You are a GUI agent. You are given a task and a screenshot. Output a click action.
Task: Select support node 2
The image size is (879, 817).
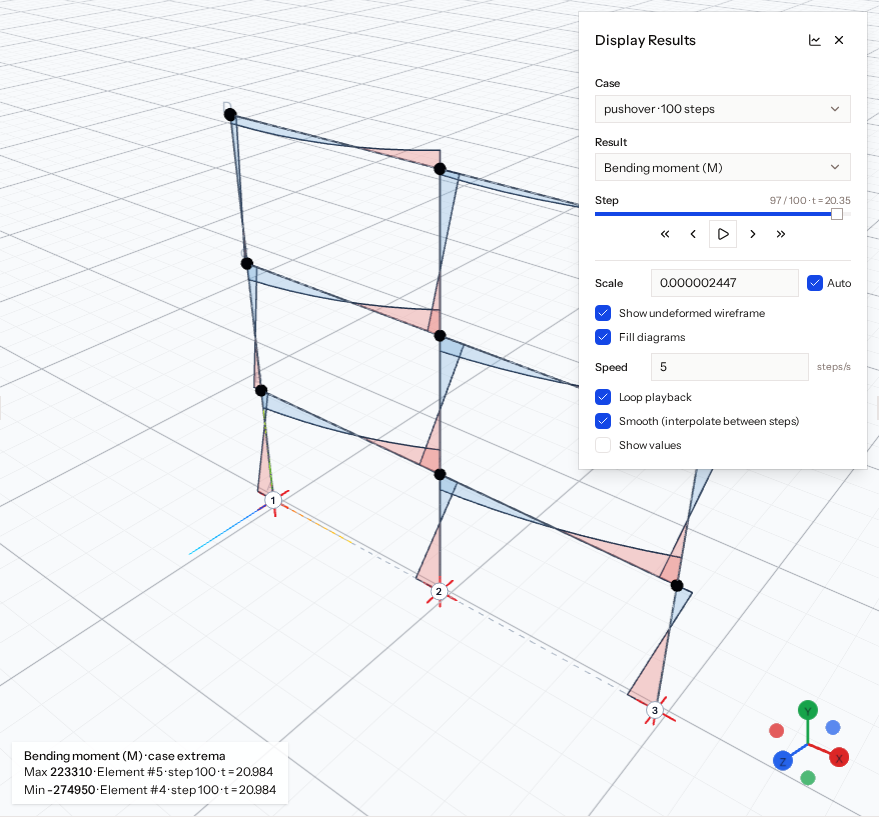tap(439, 592)
